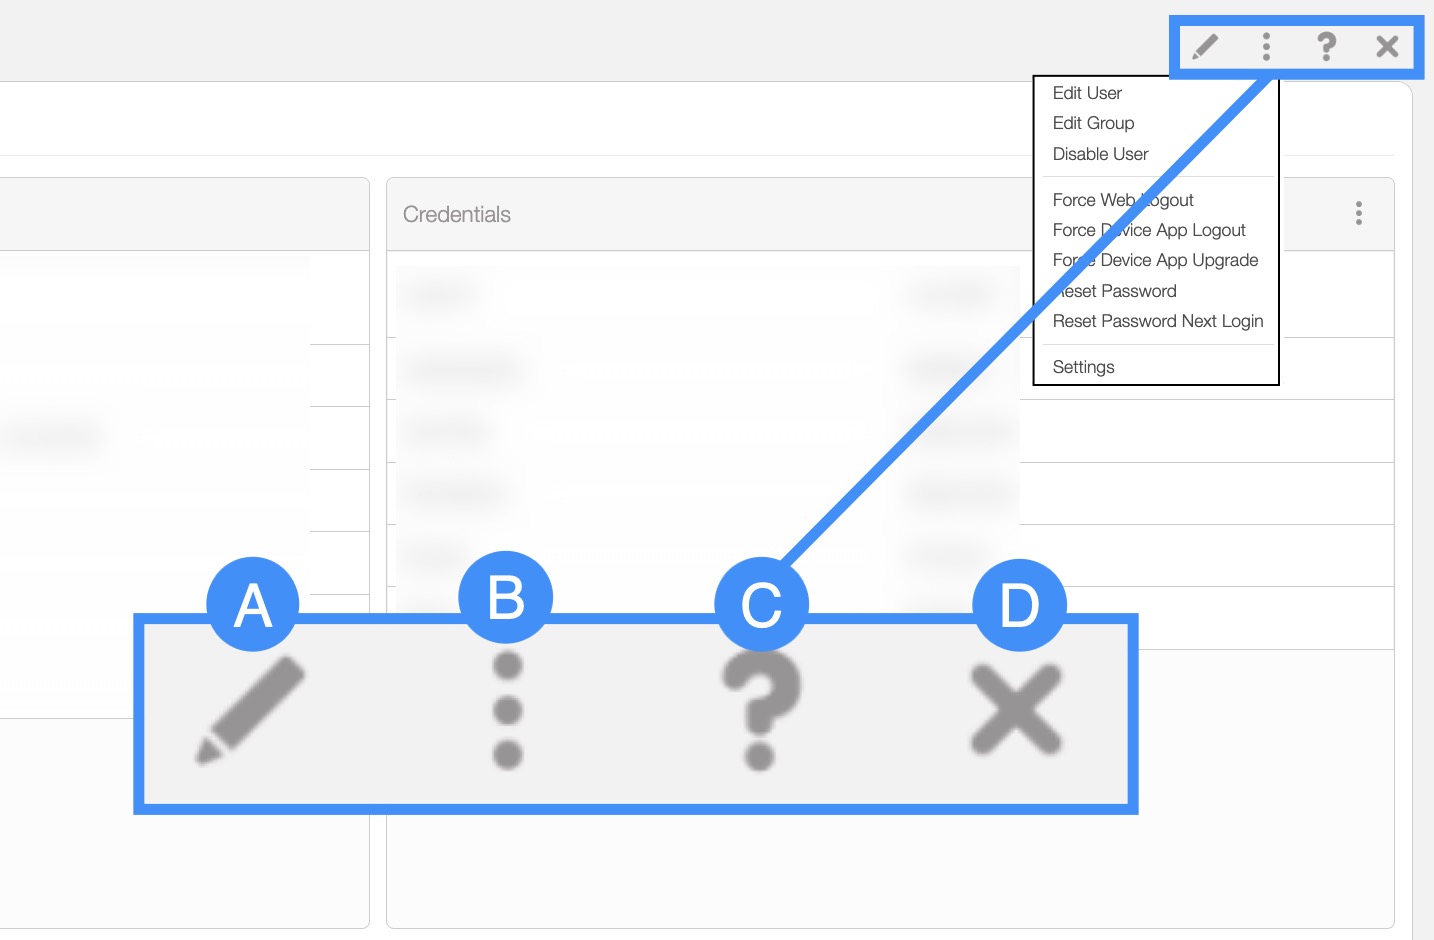The image size is (1434, 940).
Task: Click the Reset Password menu item
Action: tap(1115, 291)
